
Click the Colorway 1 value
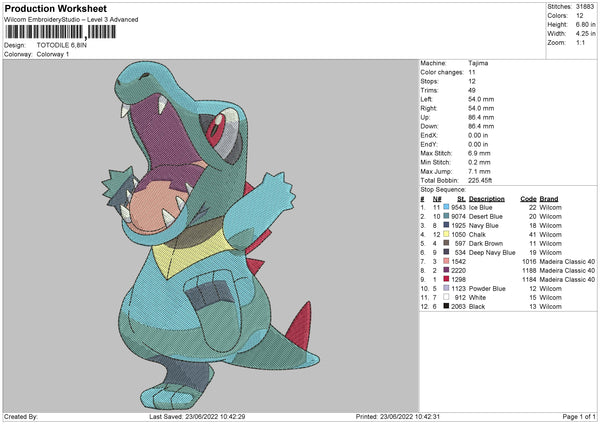pos(53,54)
